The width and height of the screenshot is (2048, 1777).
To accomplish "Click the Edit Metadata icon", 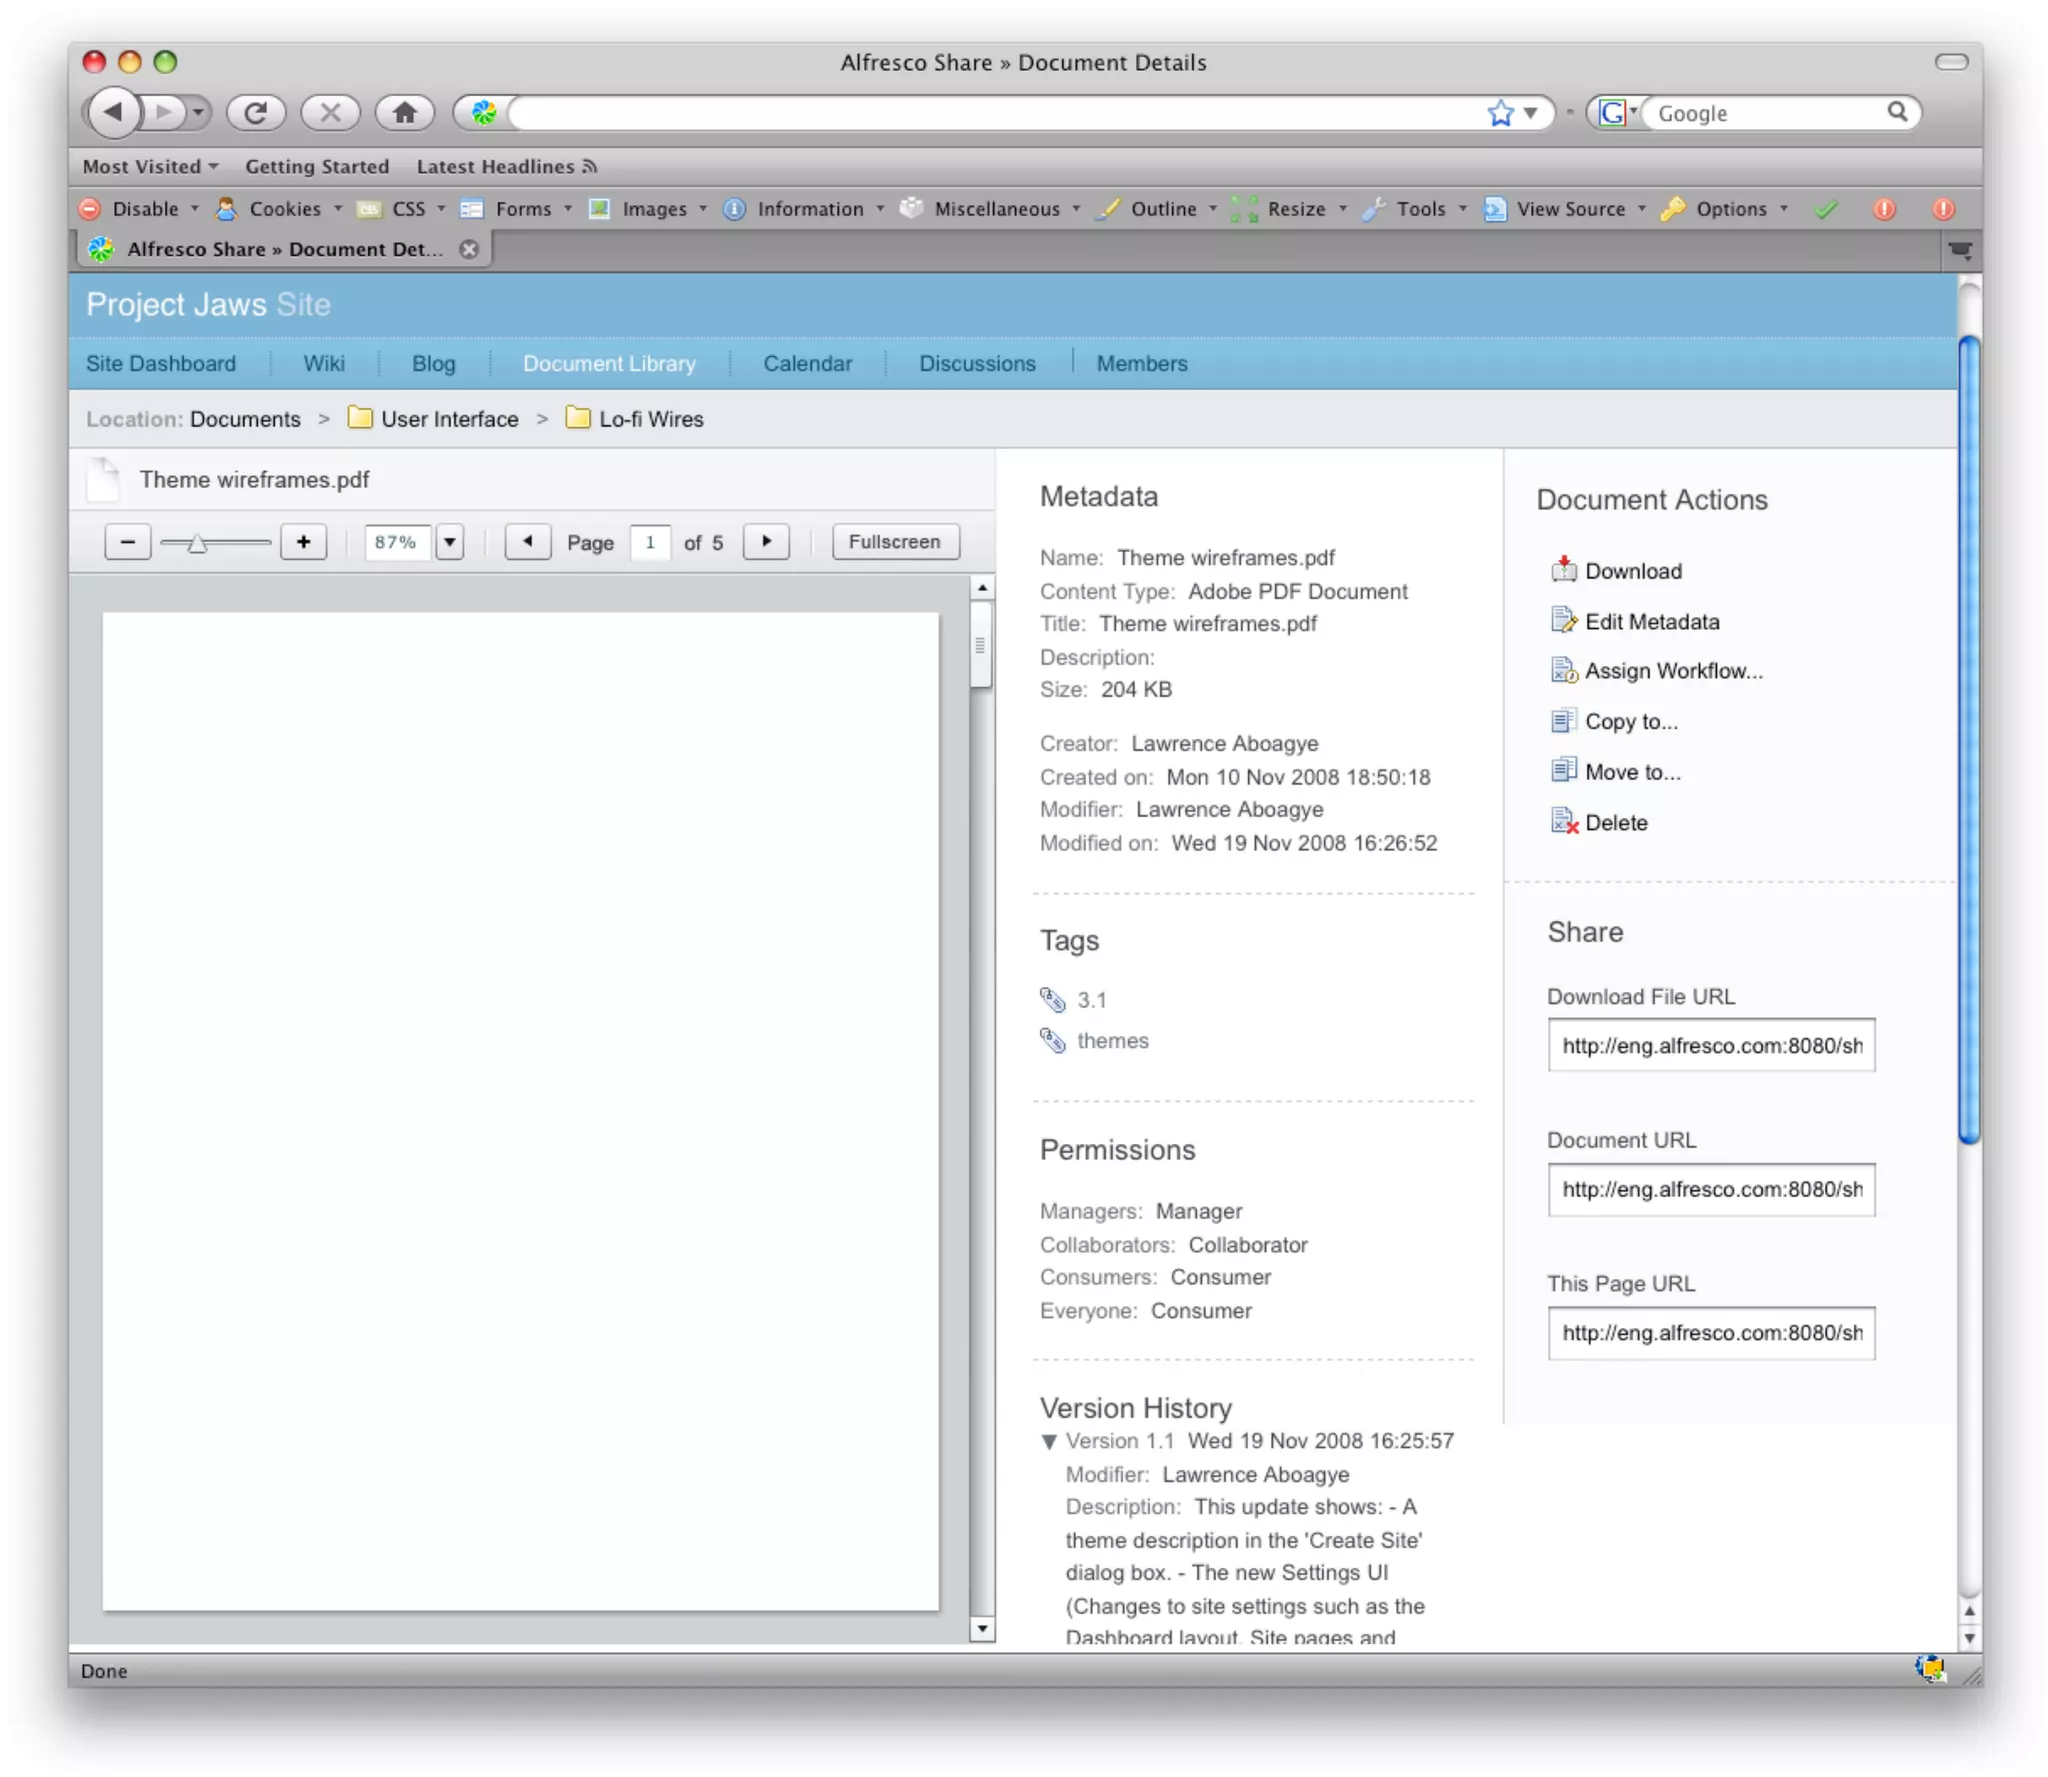I will coord(1563,620).
